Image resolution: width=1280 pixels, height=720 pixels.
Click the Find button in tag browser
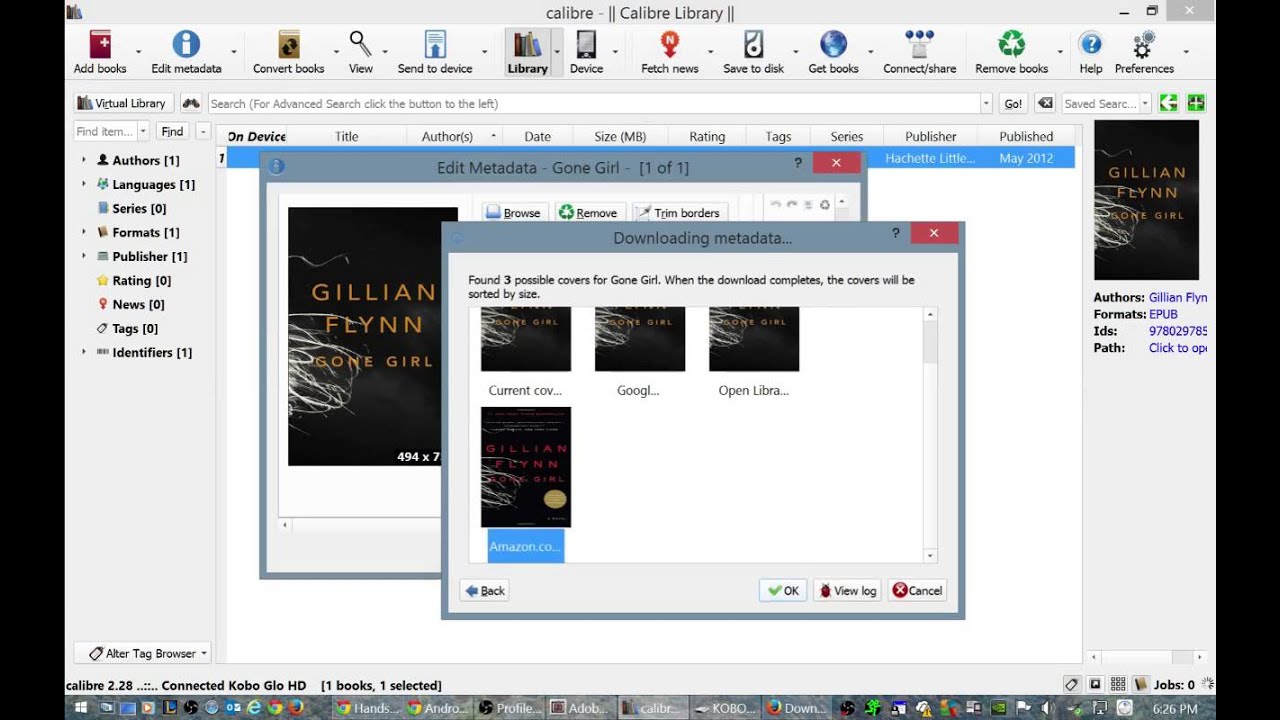pyautogui.click(x=172, y=131)
